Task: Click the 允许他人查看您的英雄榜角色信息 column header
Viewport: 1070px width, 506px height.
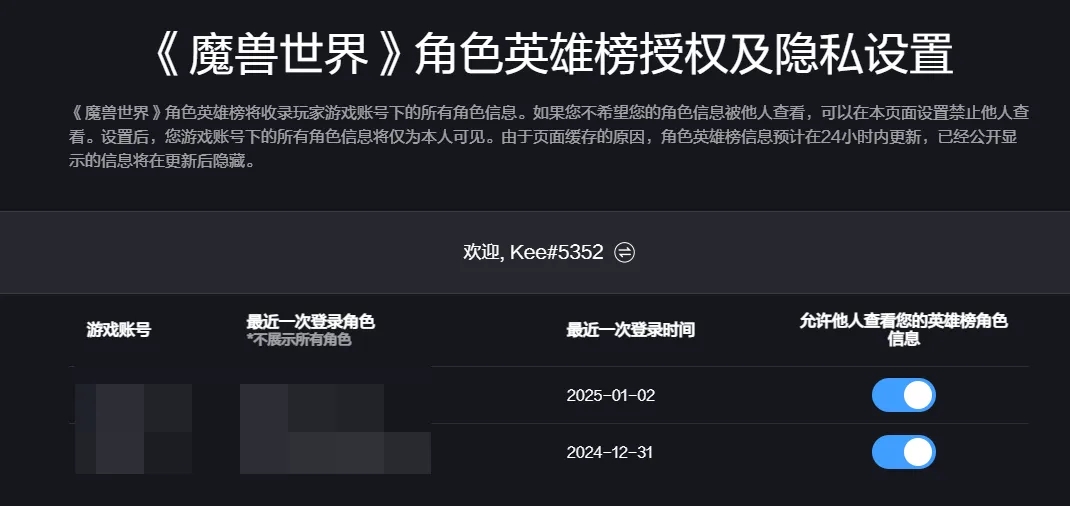Action: 903,329
